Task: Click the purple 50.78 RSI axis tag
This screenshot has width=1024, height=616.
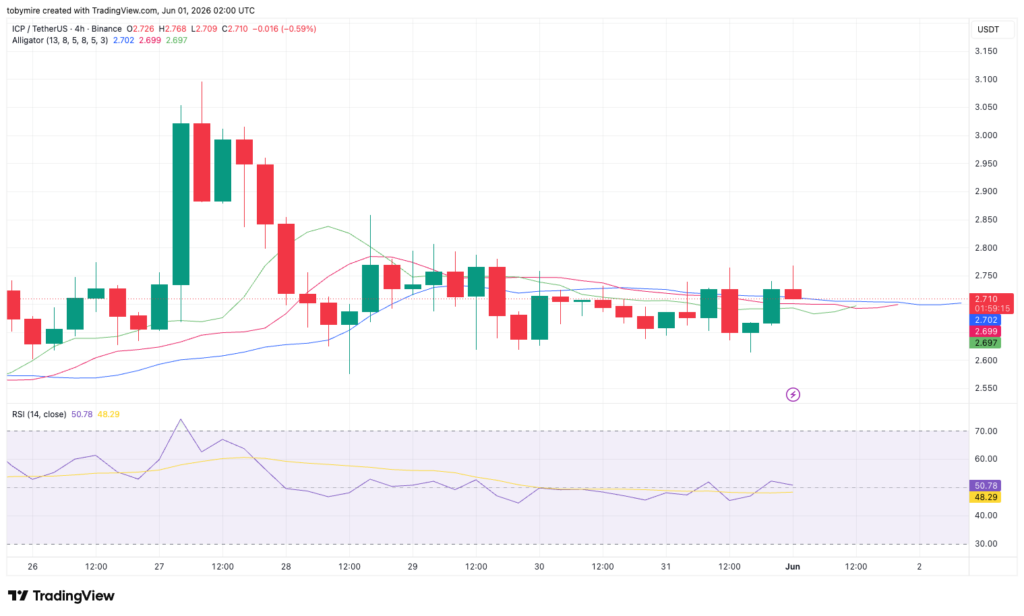Action: click(x=985, y=486)
